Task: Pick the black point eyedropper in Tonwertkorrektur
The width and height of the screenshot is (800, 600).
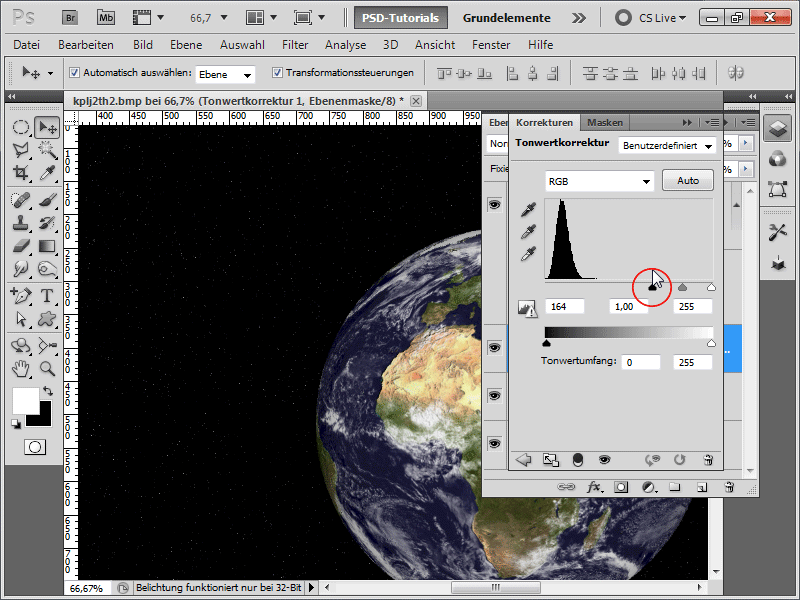Action: tap(528, 209)
